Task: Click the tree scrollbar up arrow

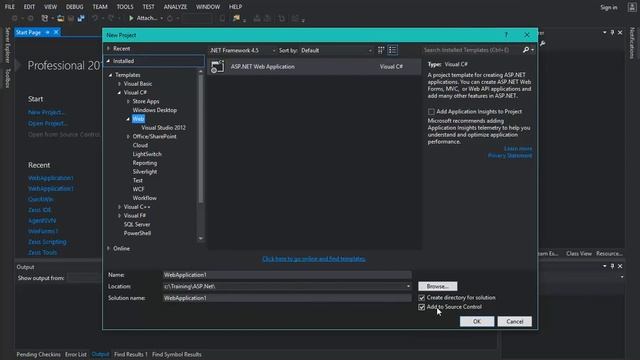Action: coord(200,71)
